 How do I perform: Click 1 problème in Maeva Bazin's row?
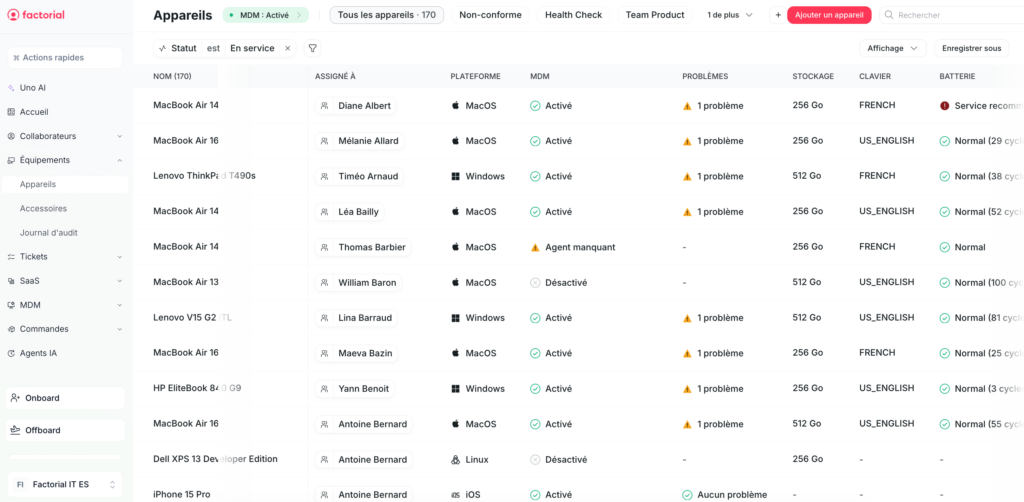[720, 353]
